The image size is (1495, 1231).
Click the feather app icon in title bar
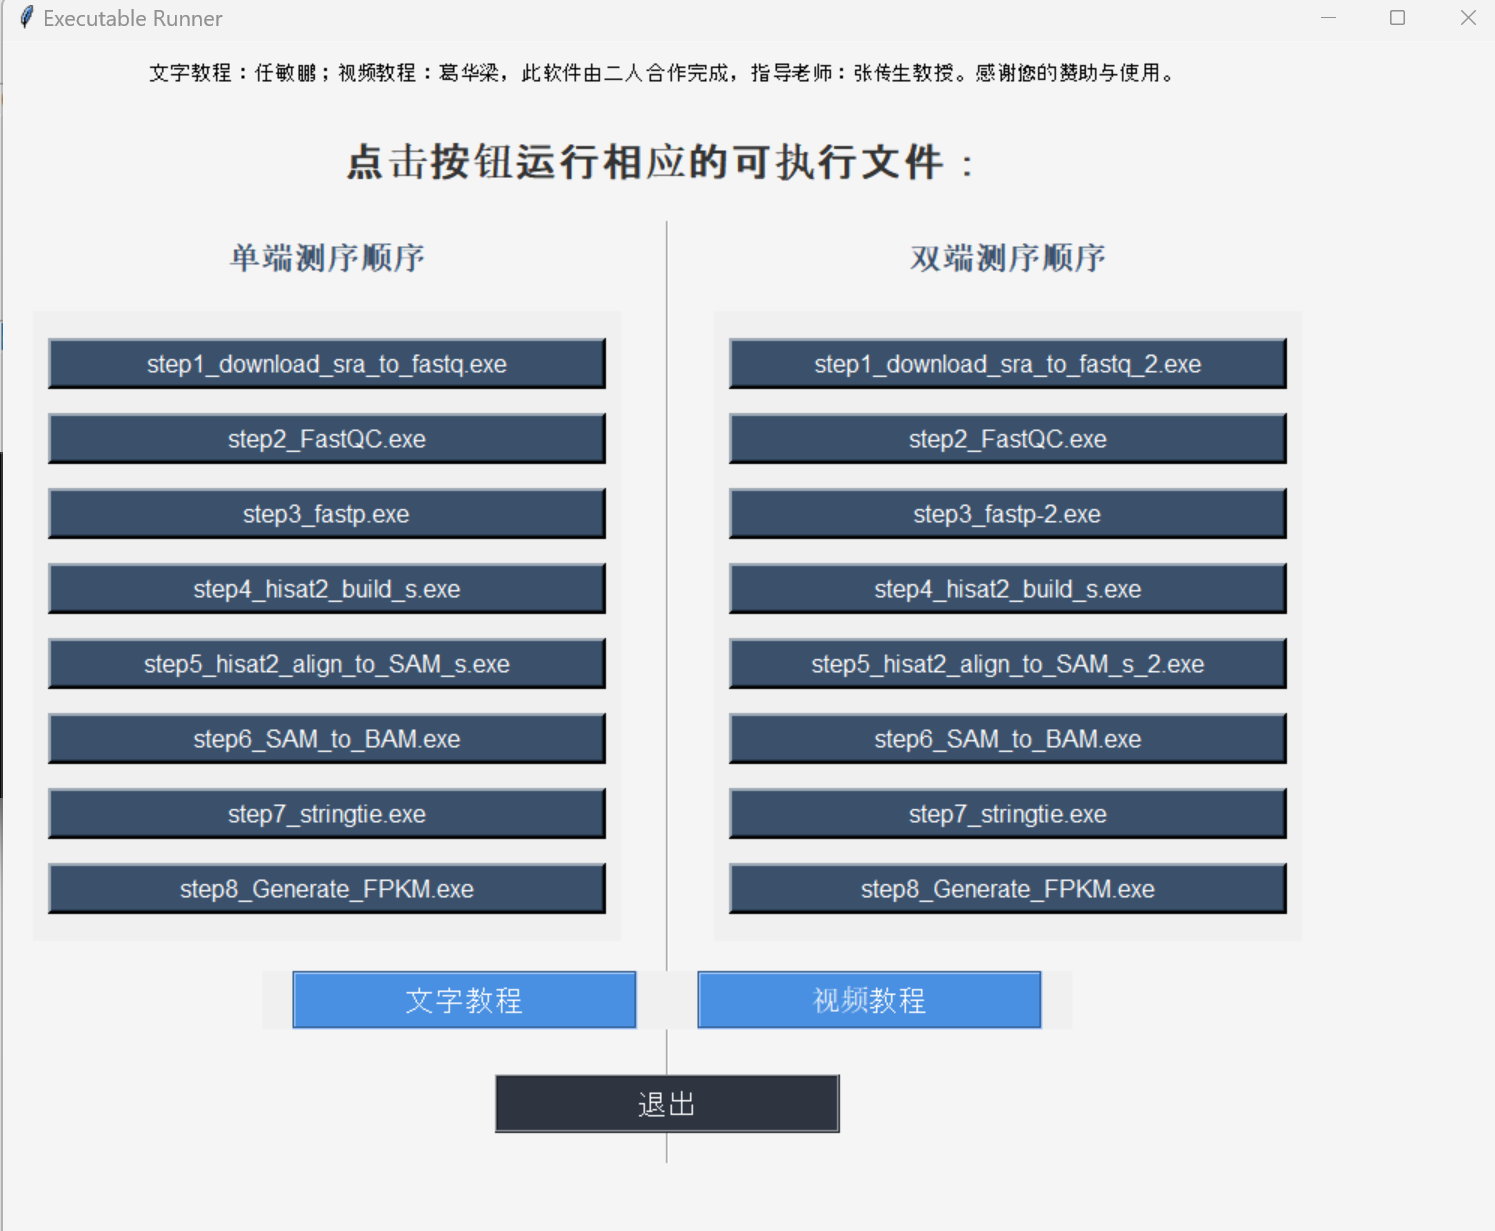click(x=27, y=18)
